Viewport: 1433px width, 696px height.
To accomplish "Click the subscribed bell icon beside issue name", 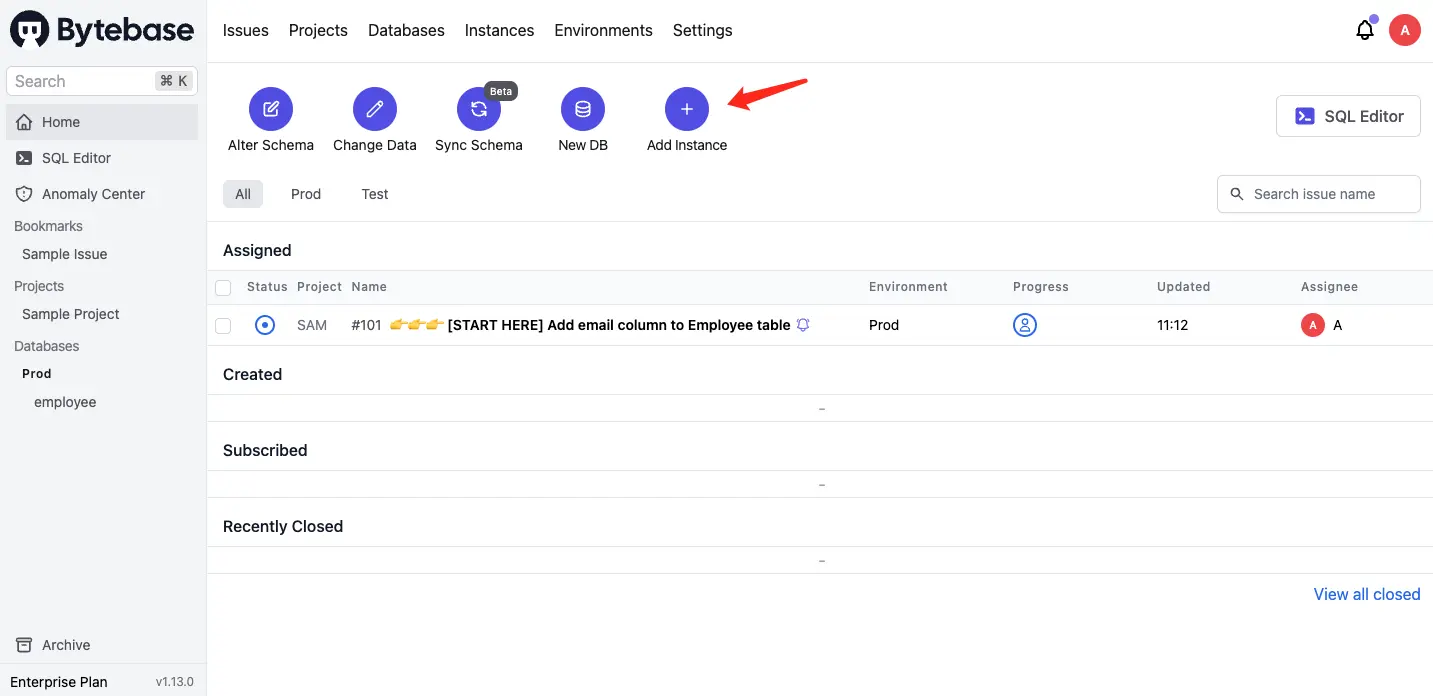I will click(803, 325).
